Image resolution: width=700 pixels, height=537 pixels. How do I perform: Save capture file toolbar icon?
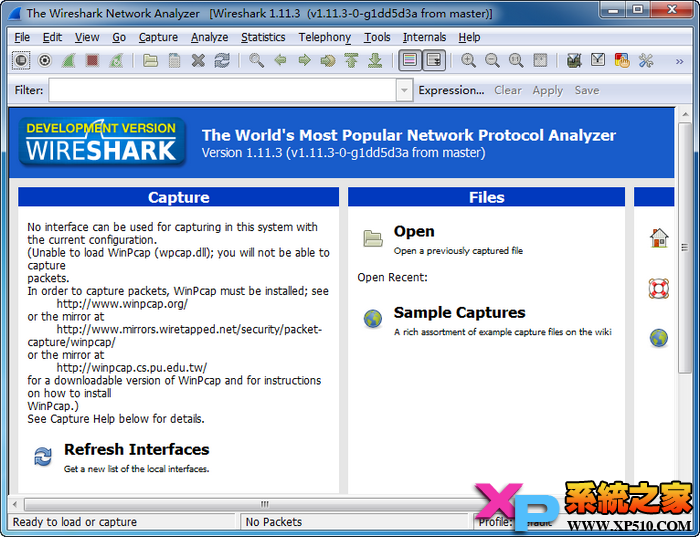[175, 60]
